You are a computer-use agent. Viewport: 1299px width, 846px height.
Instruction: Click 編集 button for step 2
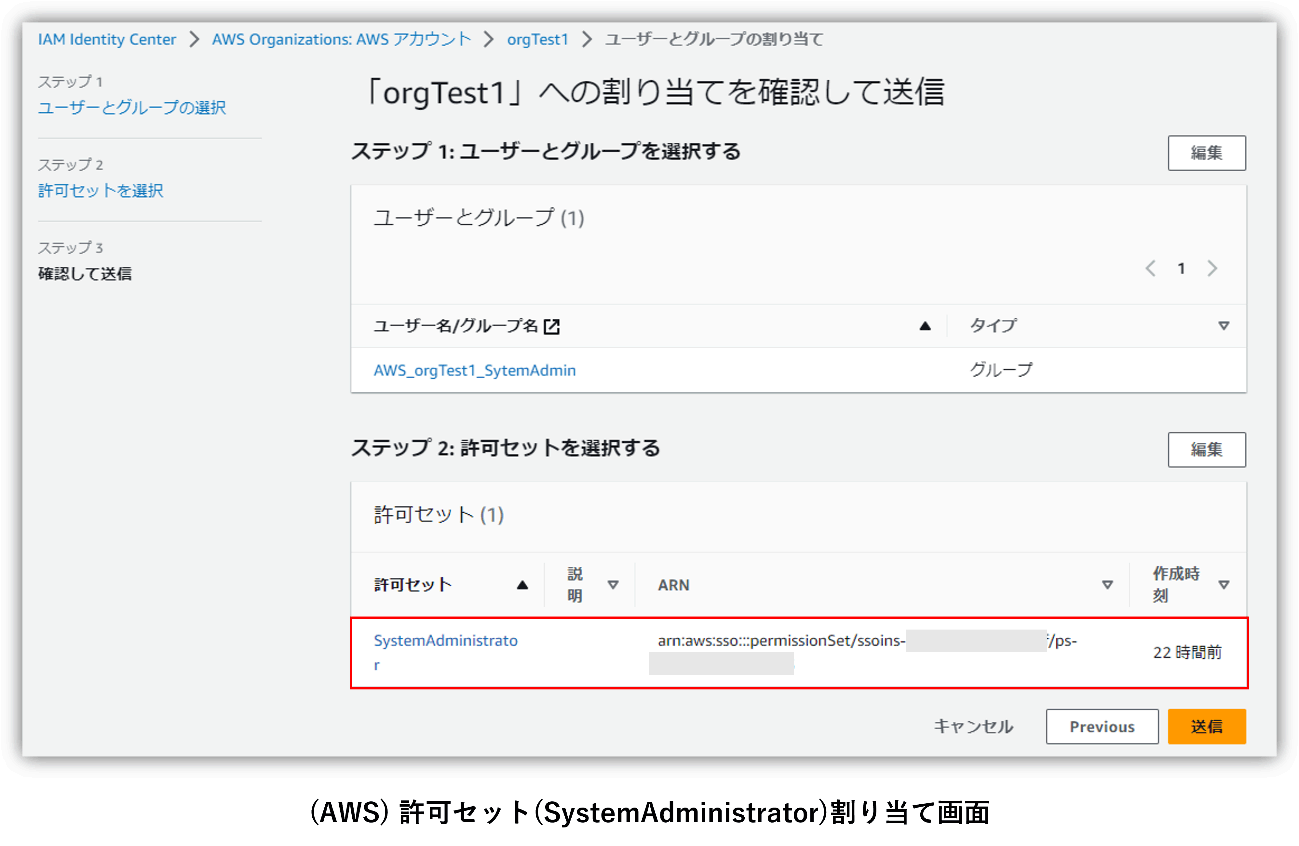click(1206, 450)
